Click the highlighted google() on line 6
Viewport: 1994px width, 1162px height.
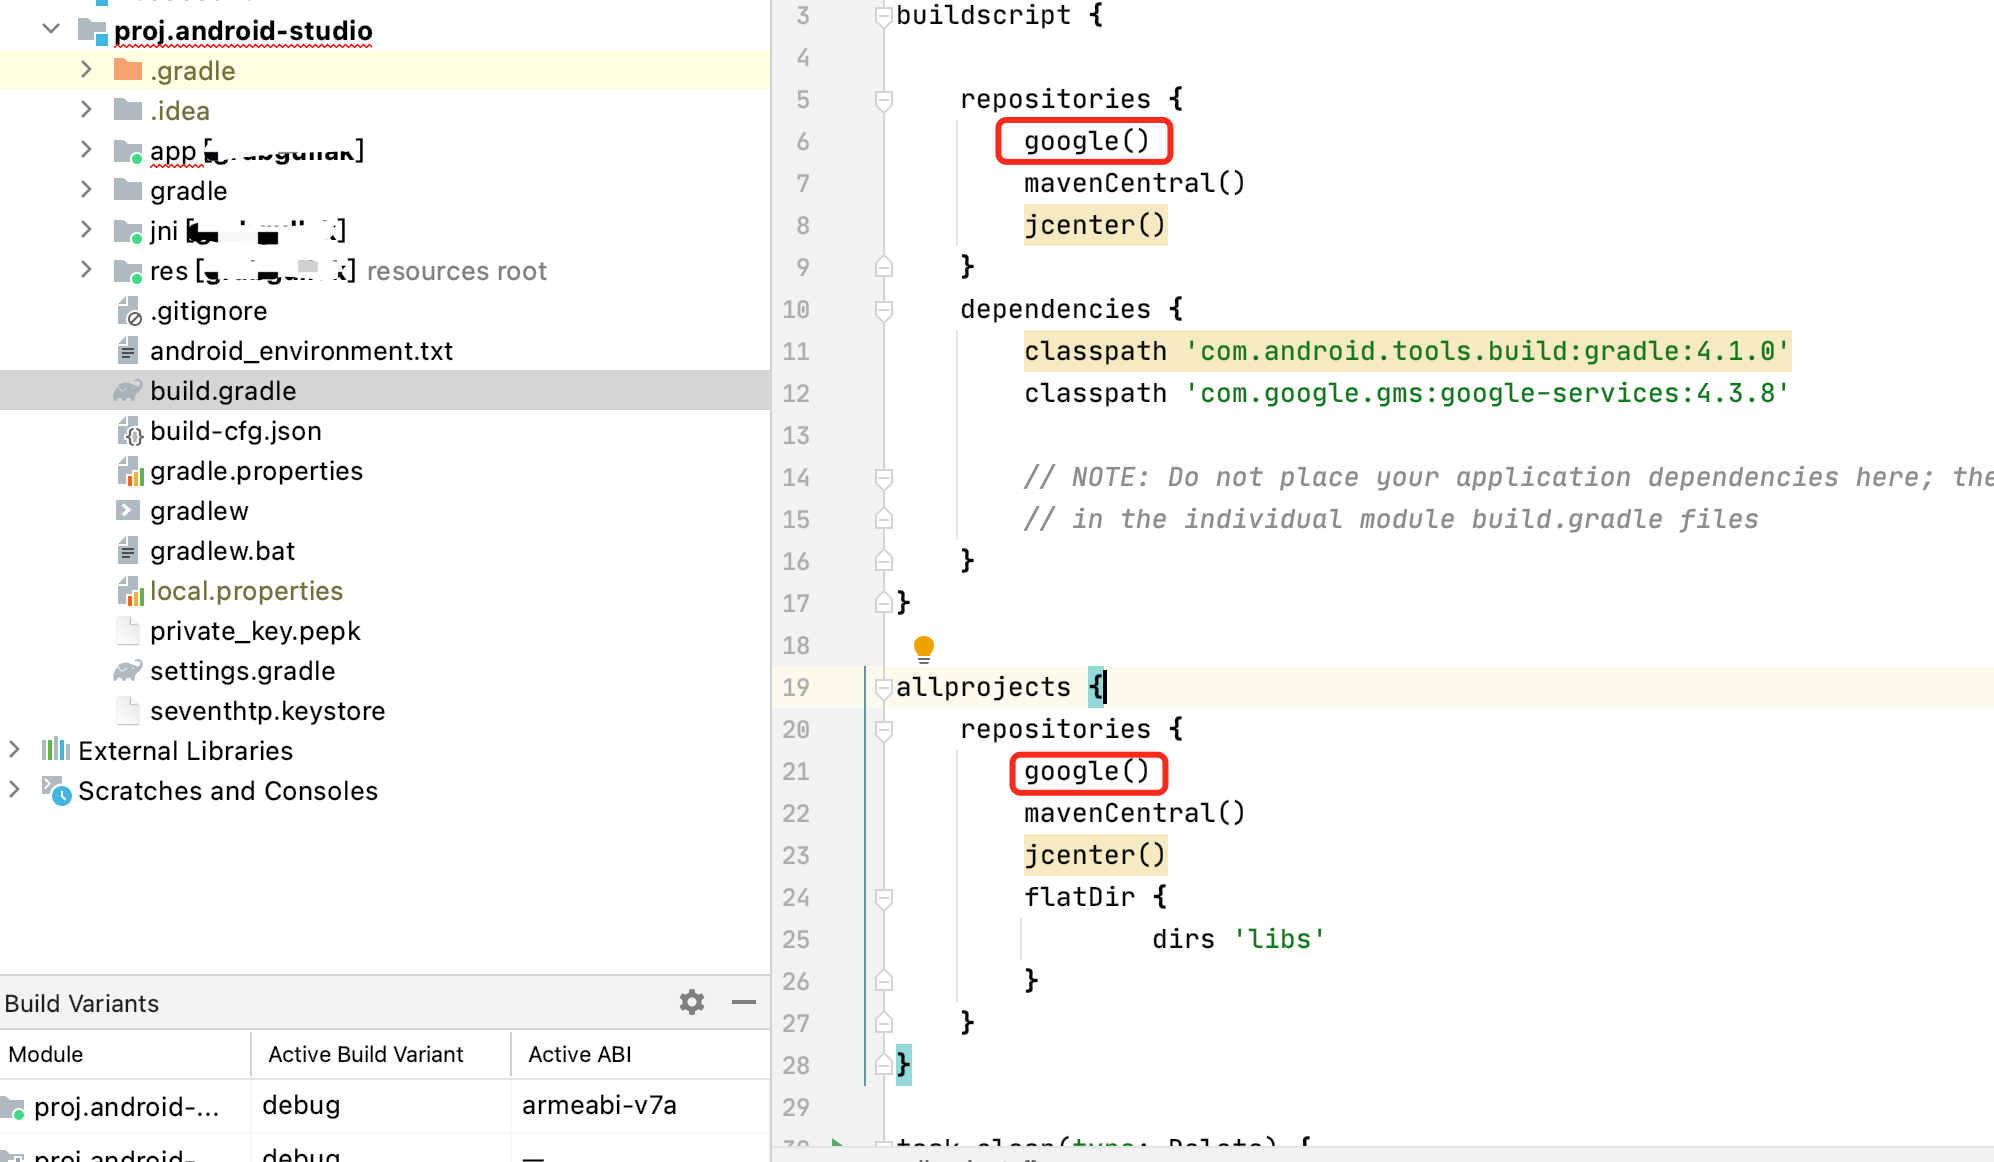[x=1085, y=140]
